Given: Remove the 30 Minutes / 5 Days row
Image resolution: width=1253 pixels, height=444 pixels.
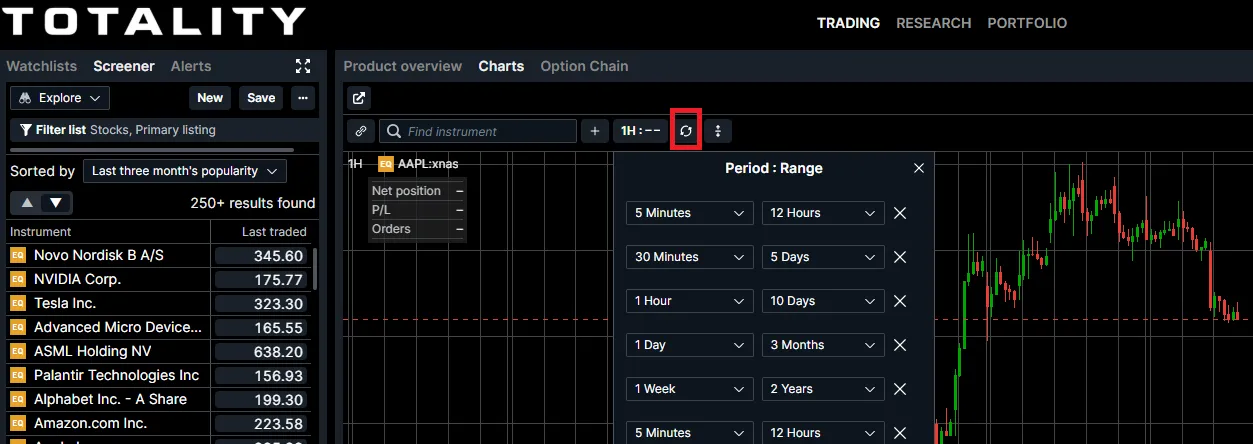Looking at the screenshot, I should click(900, 257).
